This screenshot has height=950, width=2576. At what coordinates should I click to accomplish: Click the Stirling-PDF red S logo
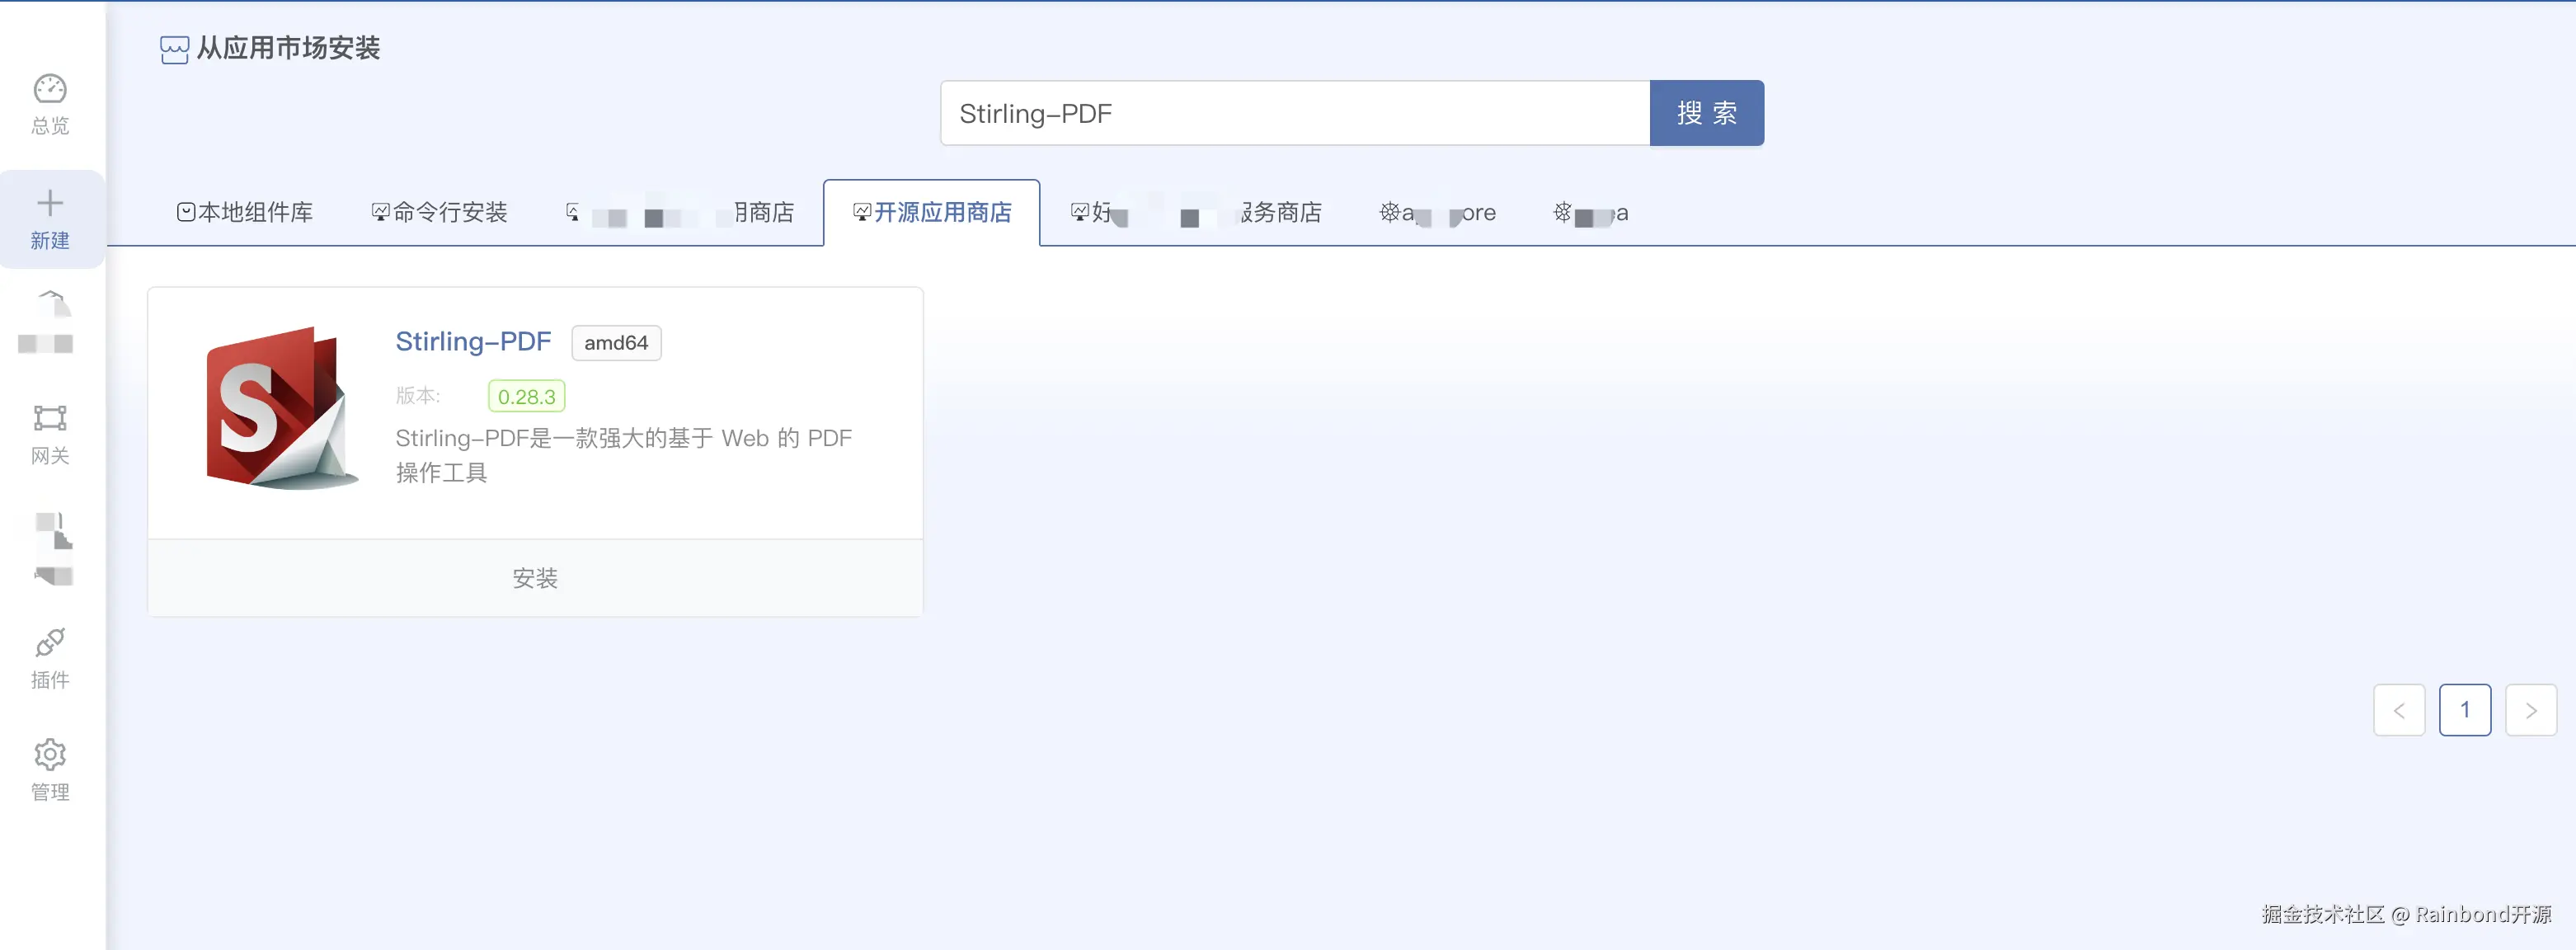click(x=279, y=408)
